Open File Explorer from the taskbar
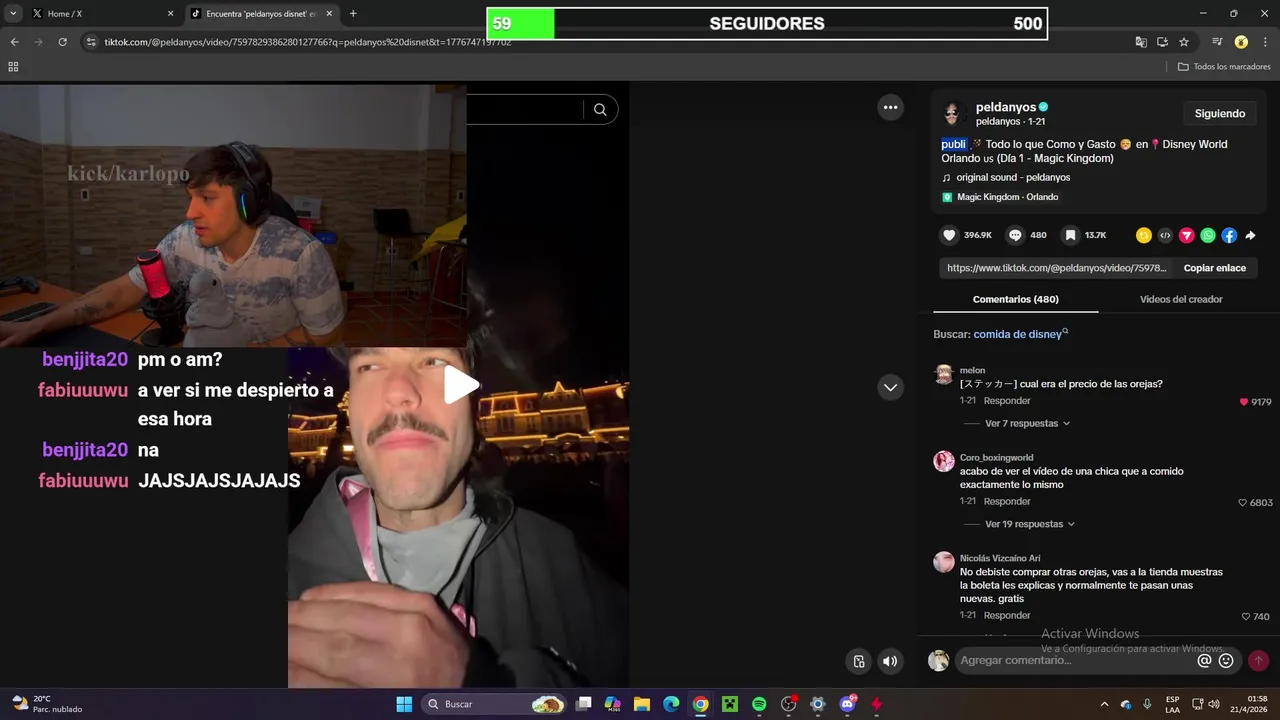 tap(642, 704)
